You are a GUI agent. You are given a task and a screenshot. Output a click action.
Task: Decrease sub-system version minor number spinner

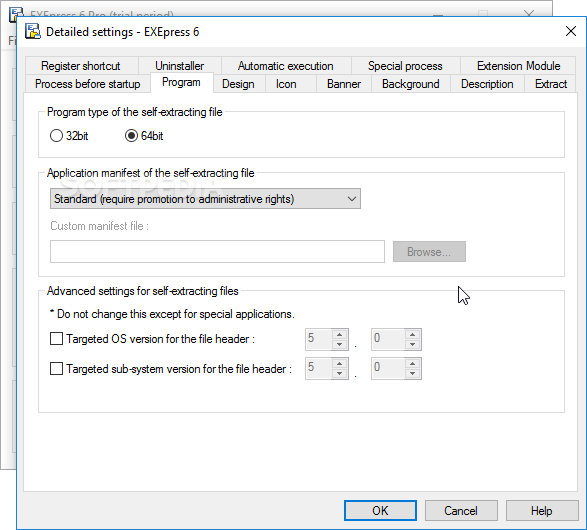[413, 373]
